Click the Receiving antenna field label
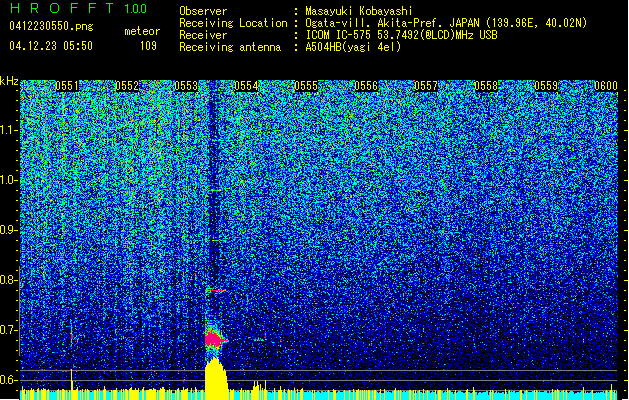Viewport: 629px width, 400px height. pos(230,47)
